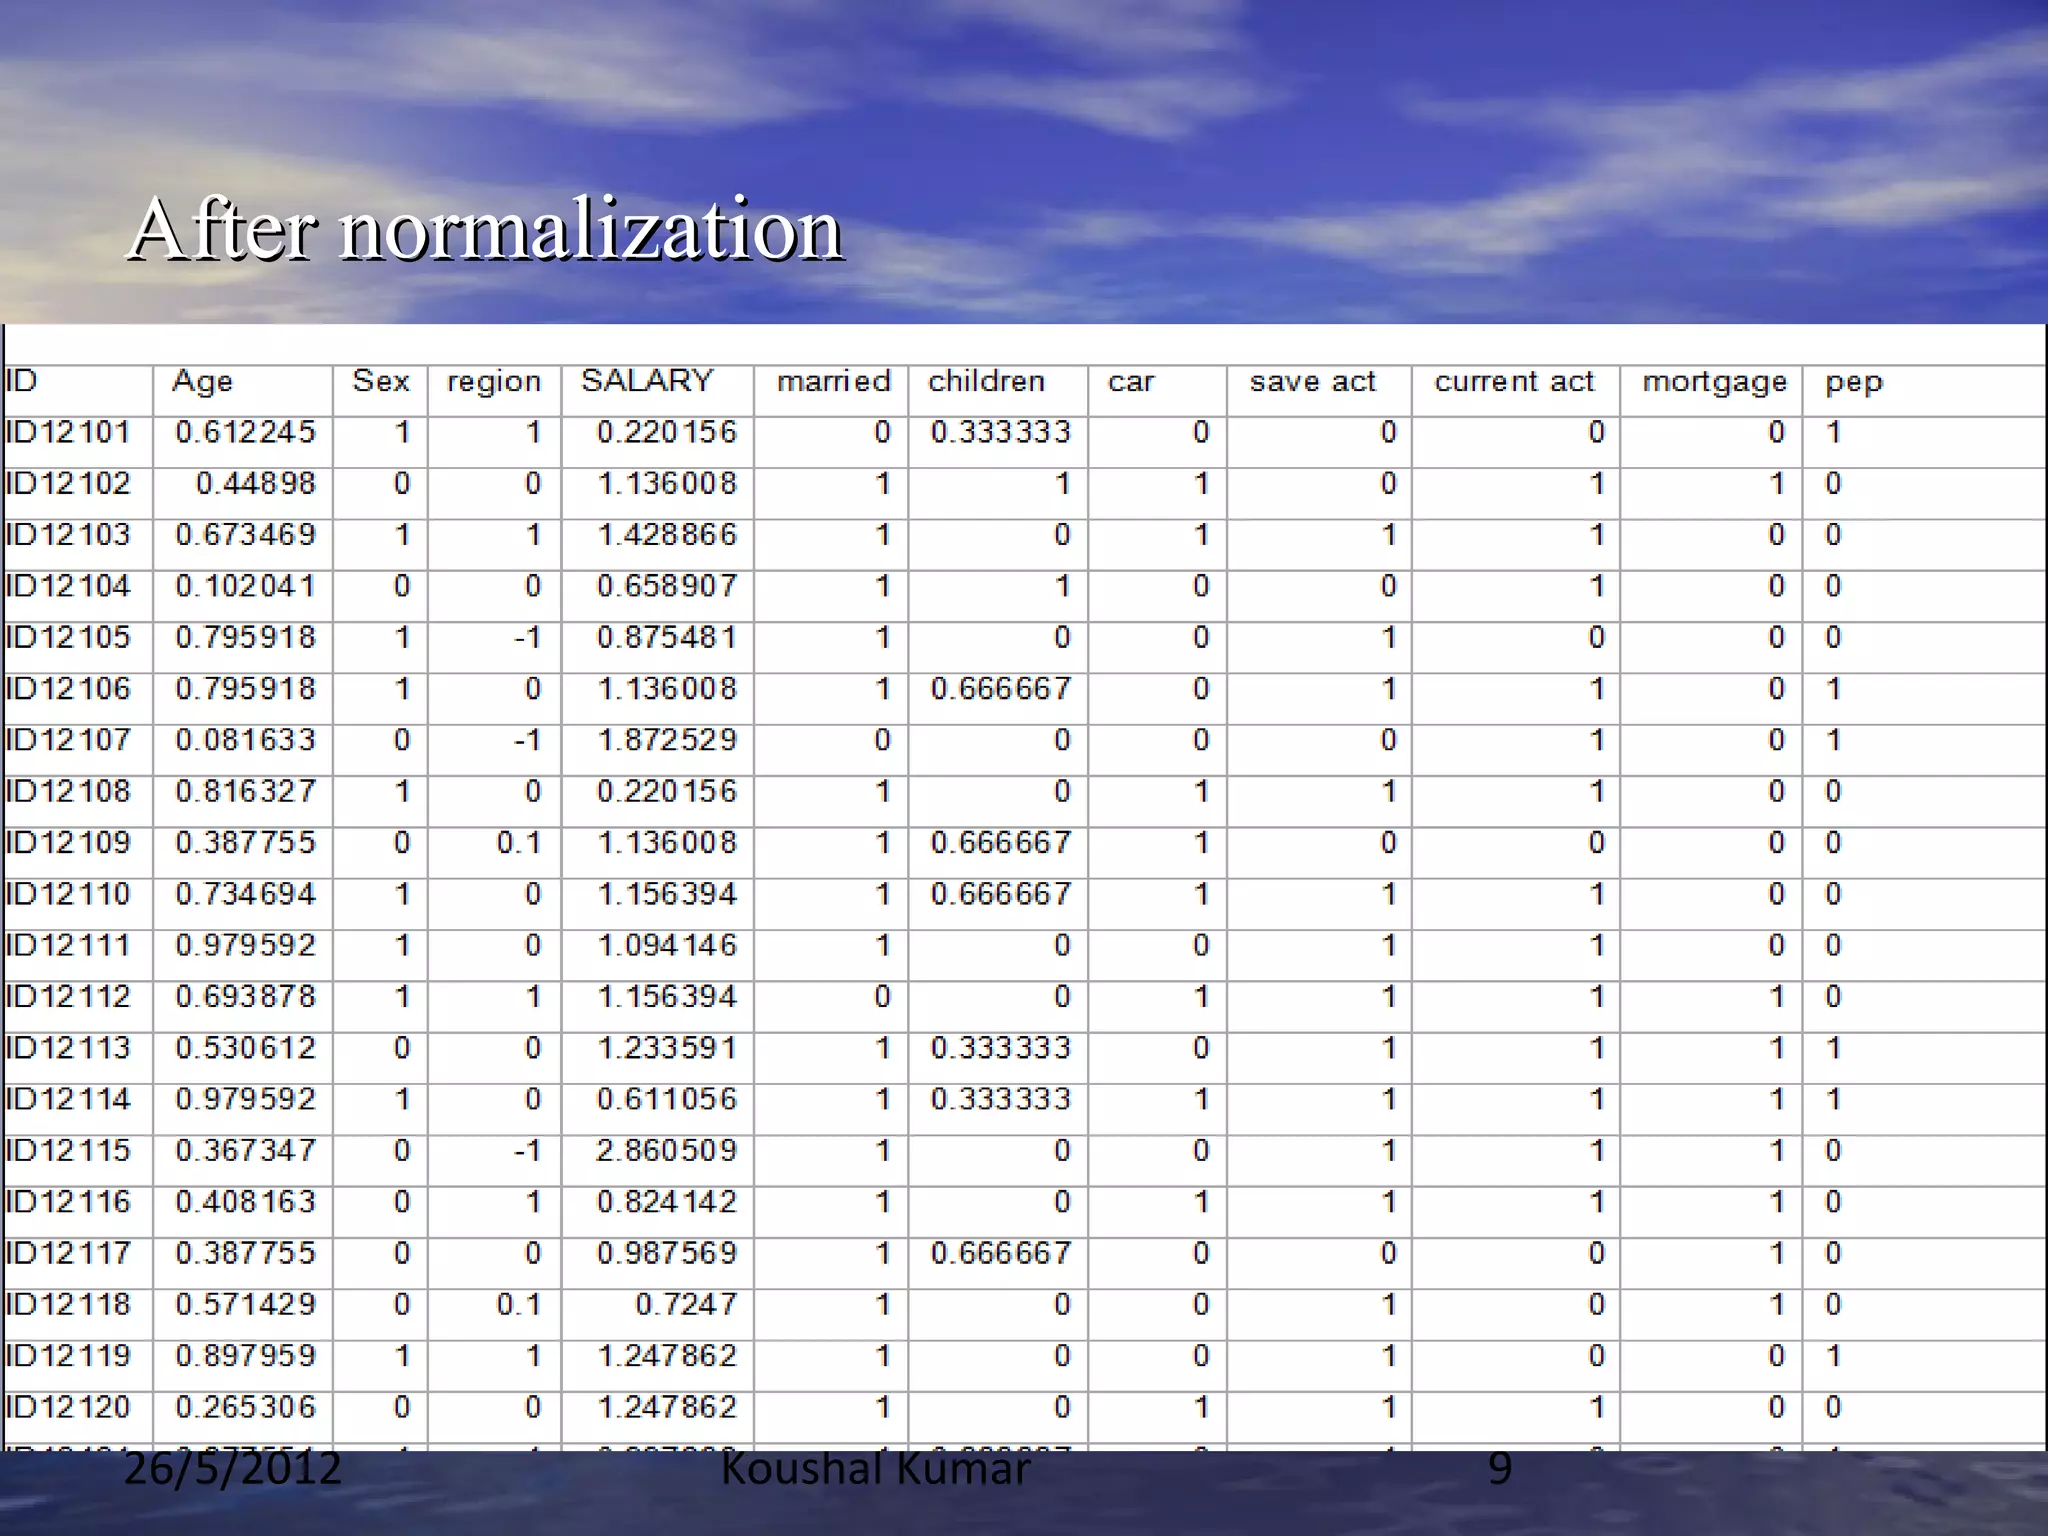Viewport: 2048px width, 1536px height.
Task: Click Age value 0.897959
Action: pyautogui.click(x=246, y=1356)
